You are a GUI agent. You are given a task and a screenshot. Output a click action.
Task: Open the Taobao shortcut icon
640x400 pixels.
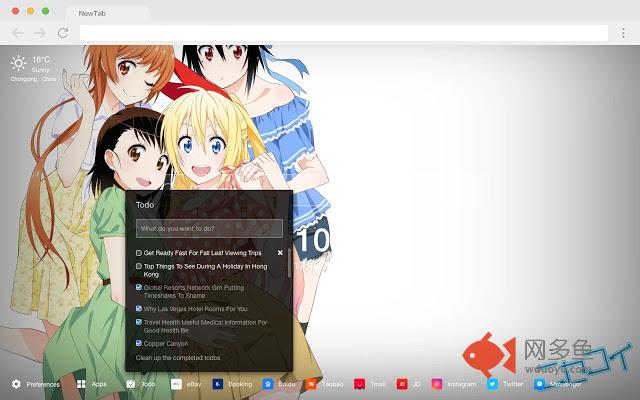(x=312, y=384)
